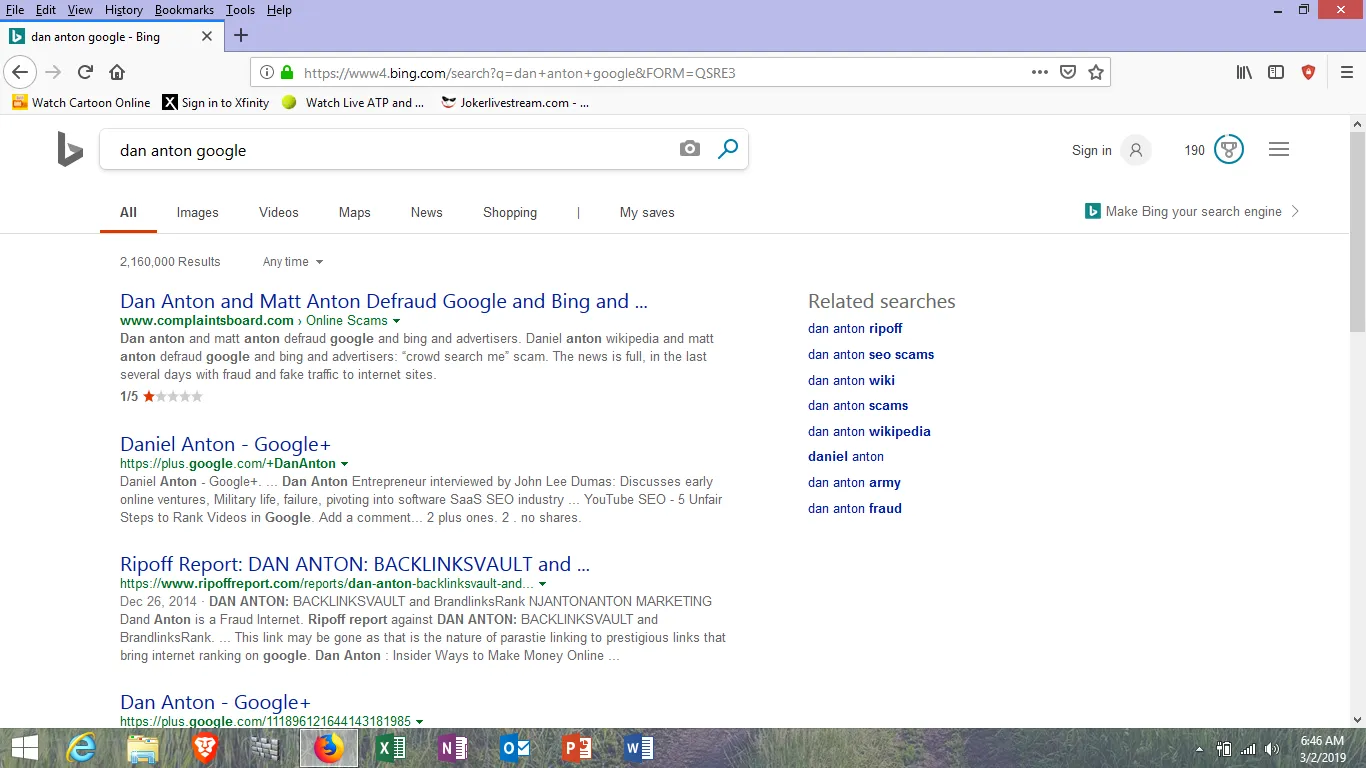
Task: Click the red shield extension icon
Action: [x=1308, y=72]
